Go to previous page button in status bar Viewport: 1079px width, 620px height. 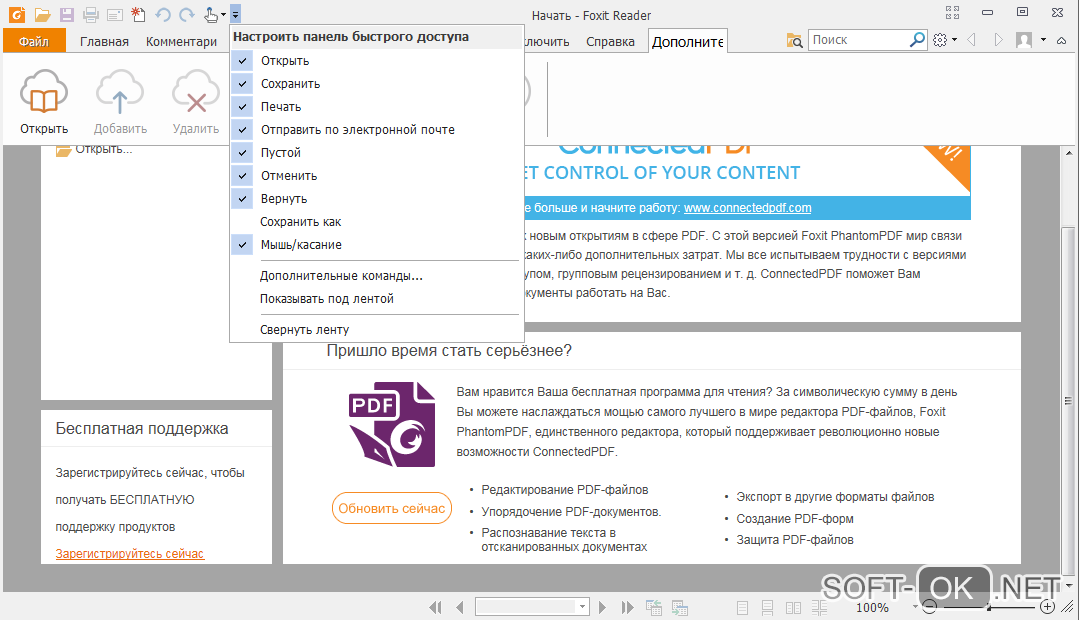(x=460, y=607)
